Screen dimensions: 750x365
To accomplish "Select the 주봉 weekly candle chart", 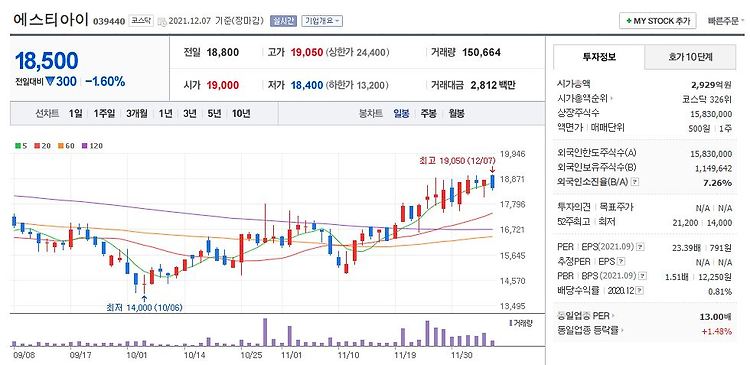I will [x=429, y=114].
